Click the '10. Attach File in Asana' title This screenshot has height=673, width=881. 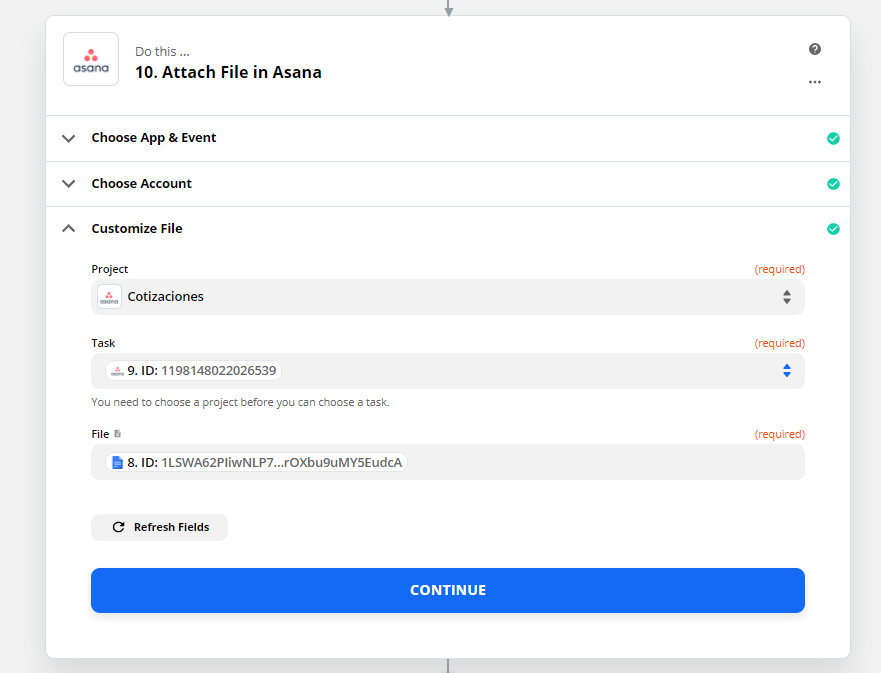click(x=228, y=72)
